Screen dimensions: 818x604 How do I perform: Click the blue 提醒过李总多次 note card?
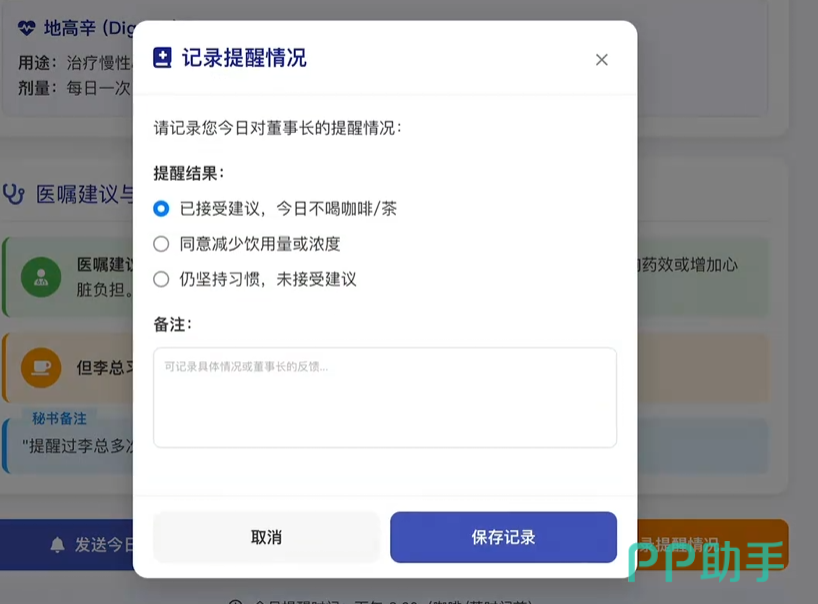[68, 446]
